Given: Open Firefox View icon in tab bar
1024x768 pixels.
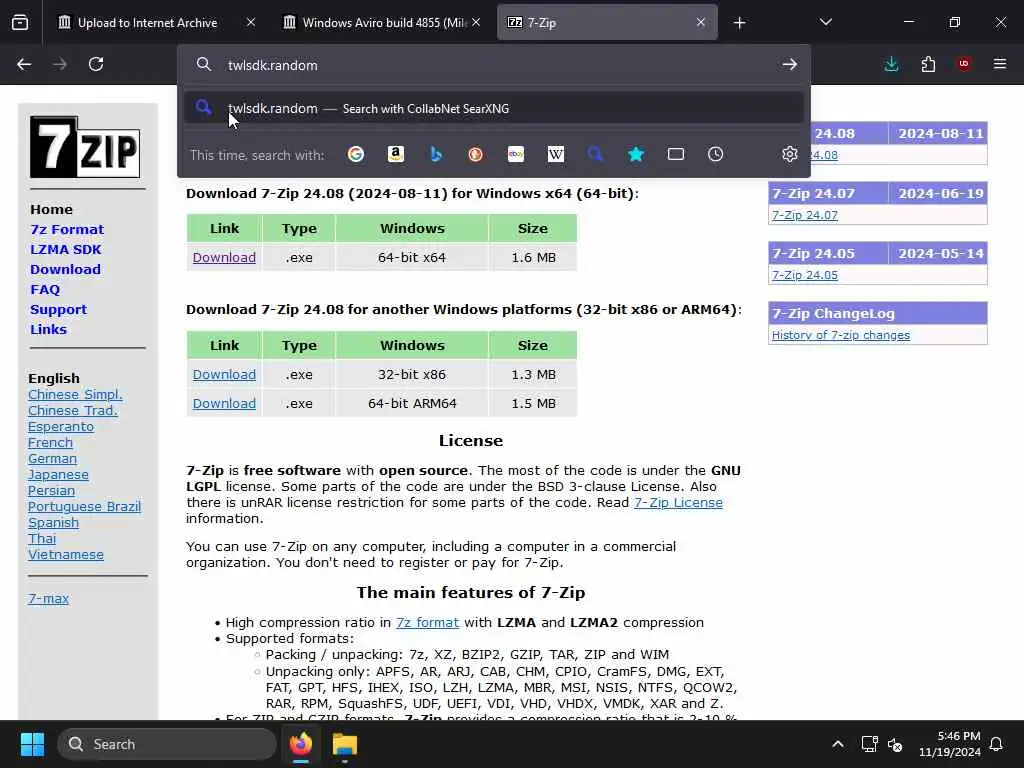Looking at the screenshot, I should coord(20,23).
